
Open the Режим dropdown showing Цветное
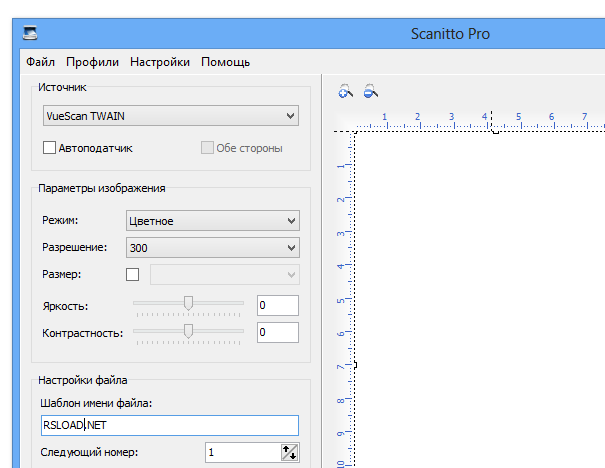point(213,221)
